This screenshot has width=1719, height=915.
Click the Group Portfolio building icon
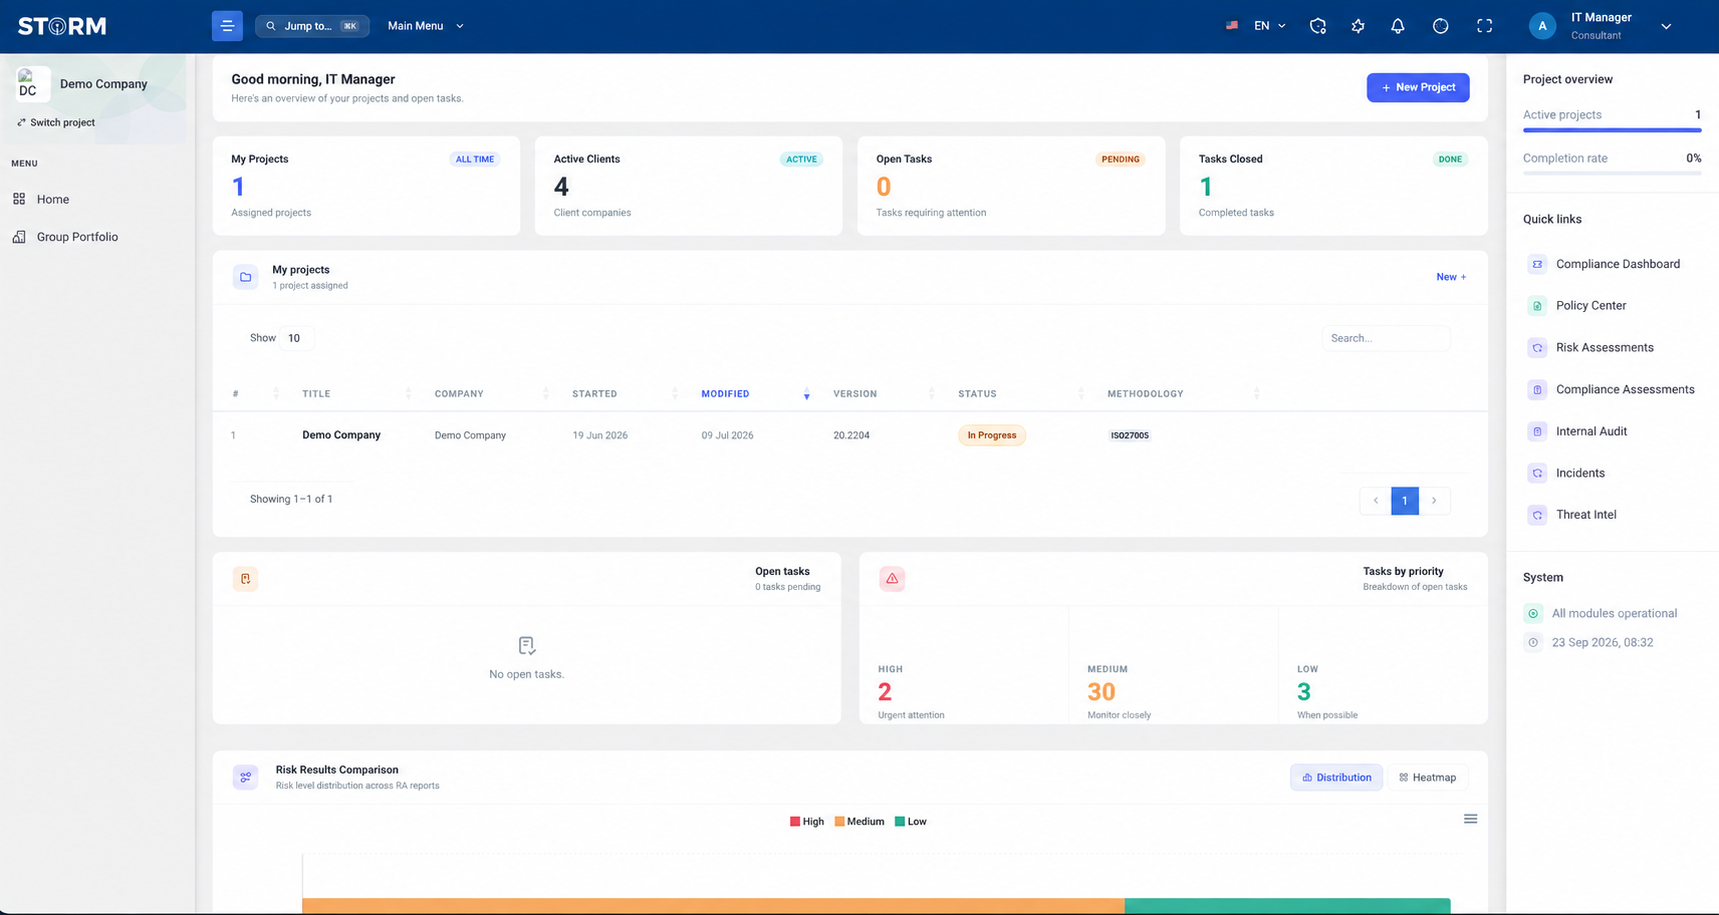pos(19,237)
